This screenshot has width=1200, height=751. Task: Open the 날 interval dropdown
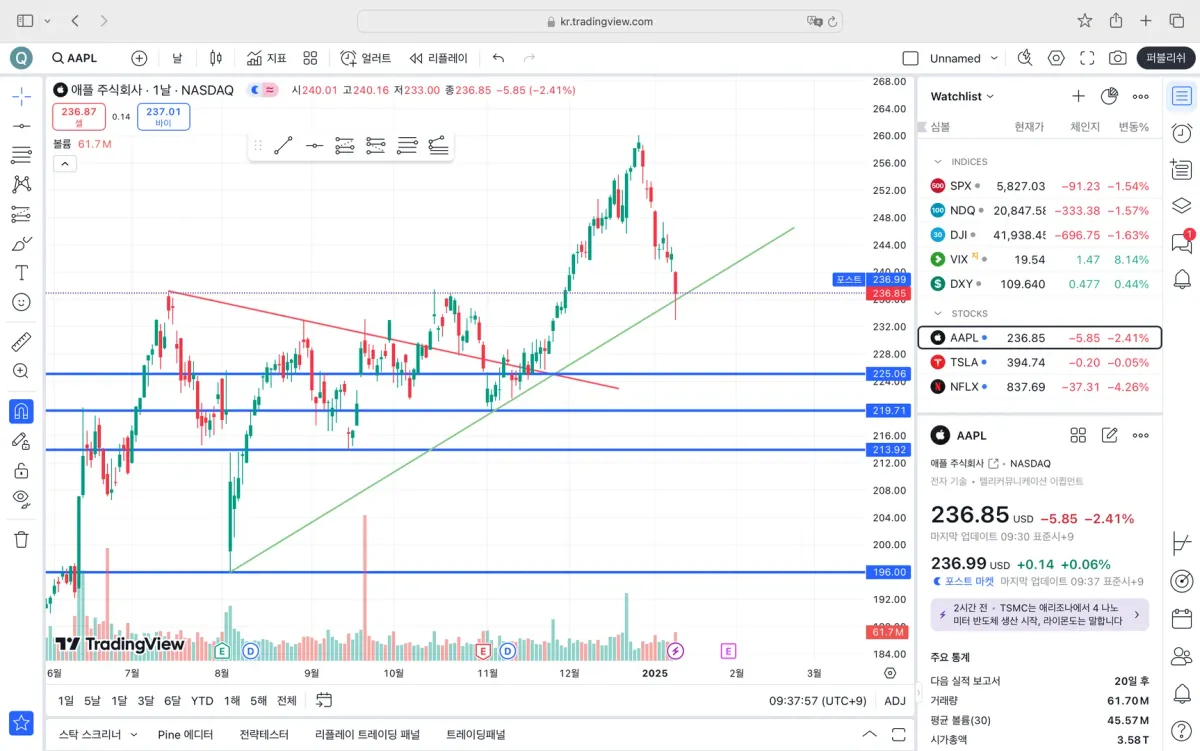(177, 58)
